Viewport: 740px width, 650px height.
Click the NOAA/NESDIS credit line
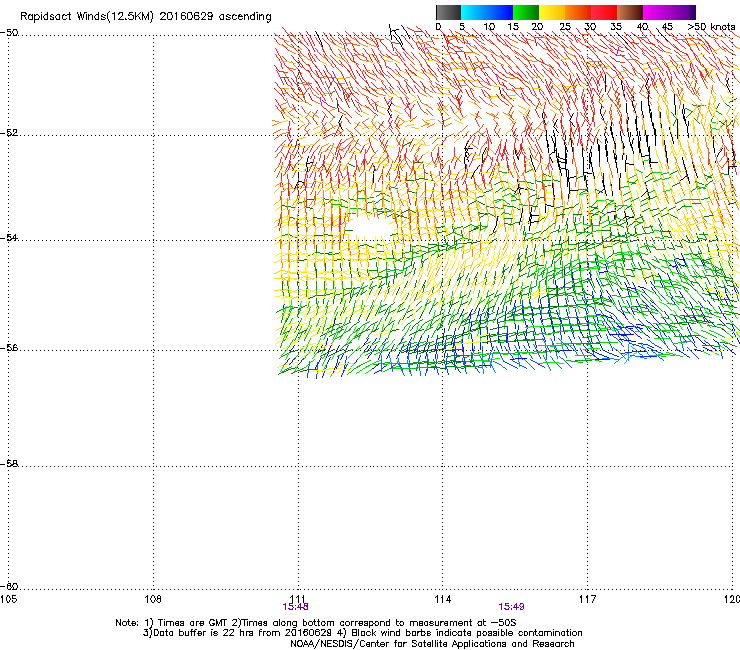point(432,644)
